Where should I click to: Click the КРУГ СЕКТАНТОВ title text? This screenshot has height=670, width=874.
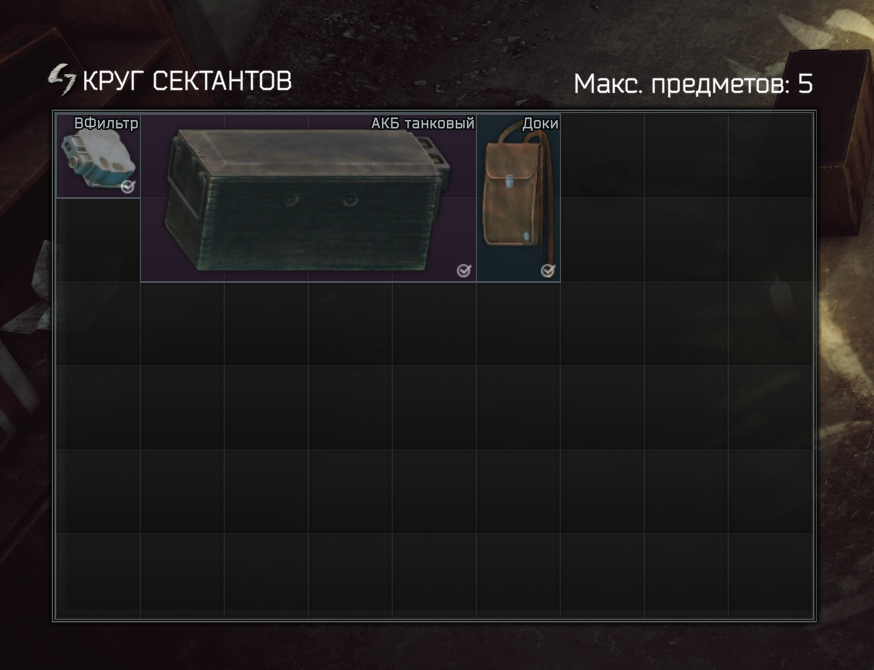click(x=187, y=81)
